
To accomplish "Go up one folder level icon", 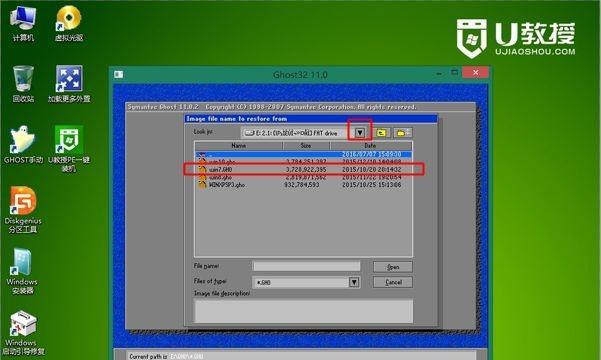I will pyautogui.click(x=381, y=133).
